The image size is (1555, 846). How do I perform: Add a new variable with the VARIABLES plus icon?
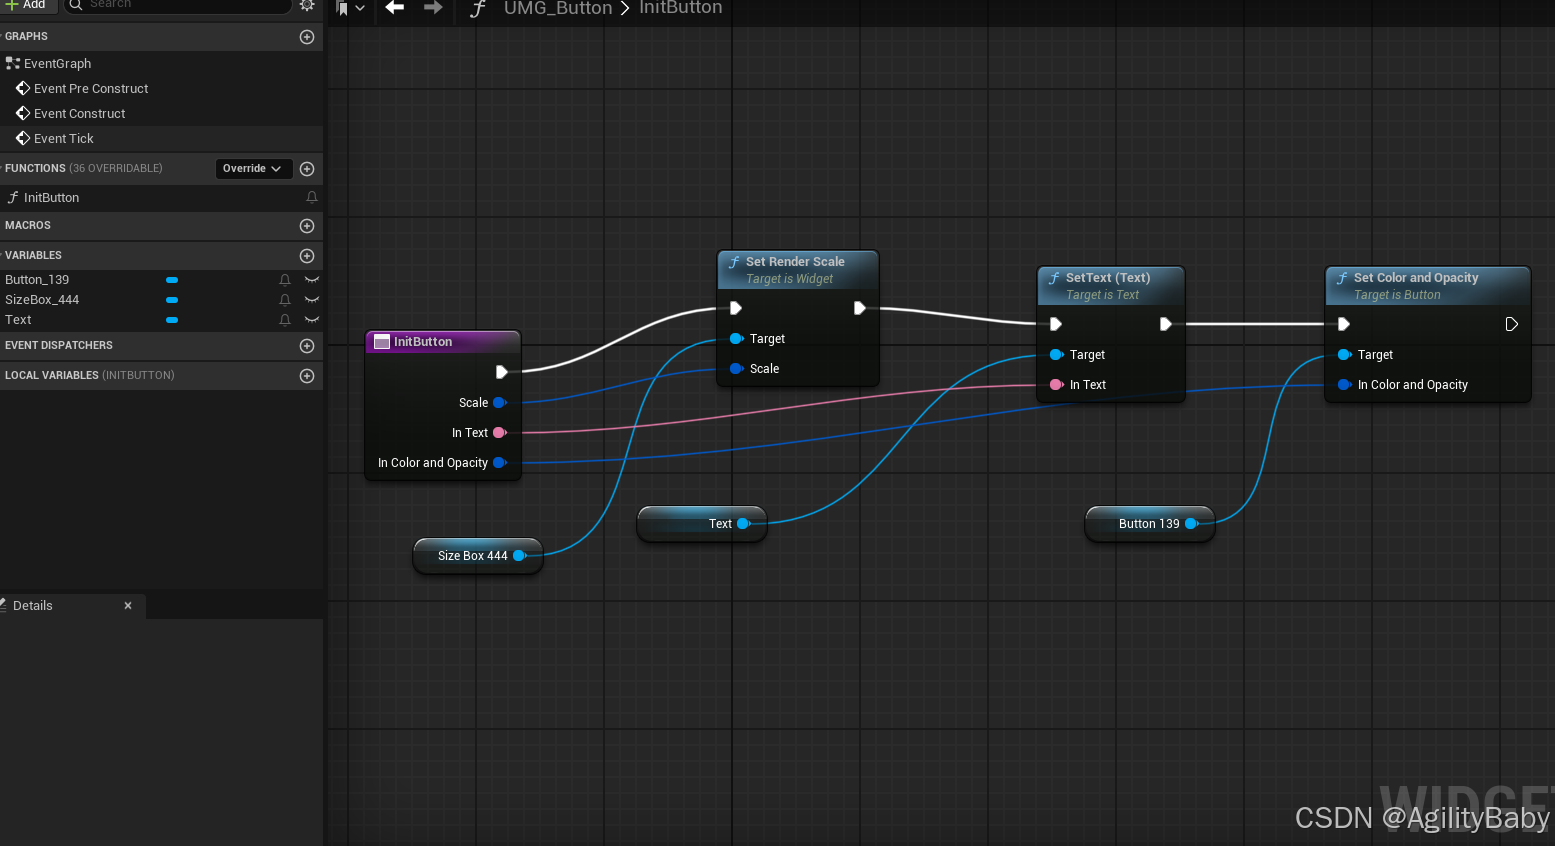[307, 256]
